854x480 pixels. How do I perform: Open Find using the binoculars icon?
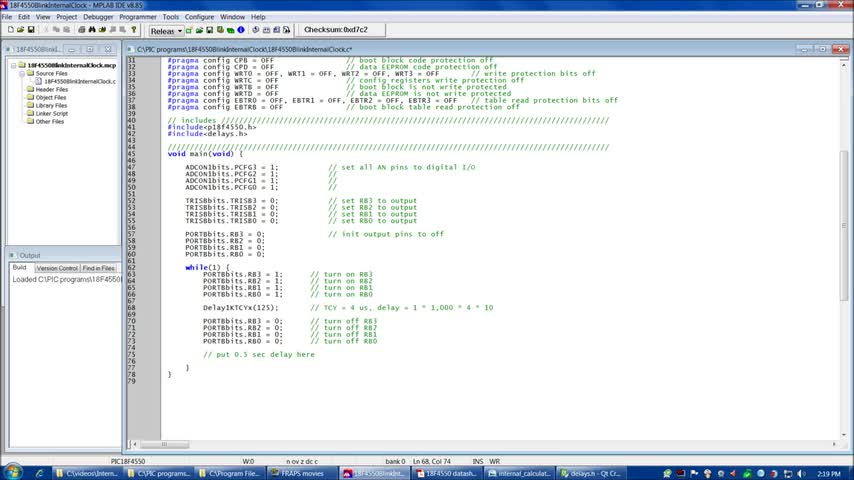point(92,30)
